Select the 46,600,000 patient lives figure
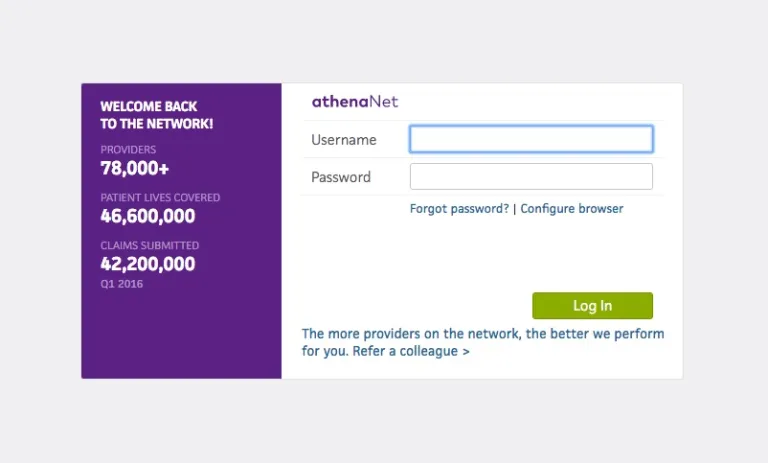This screenshot has height=463, width=768. coord(148,216)
